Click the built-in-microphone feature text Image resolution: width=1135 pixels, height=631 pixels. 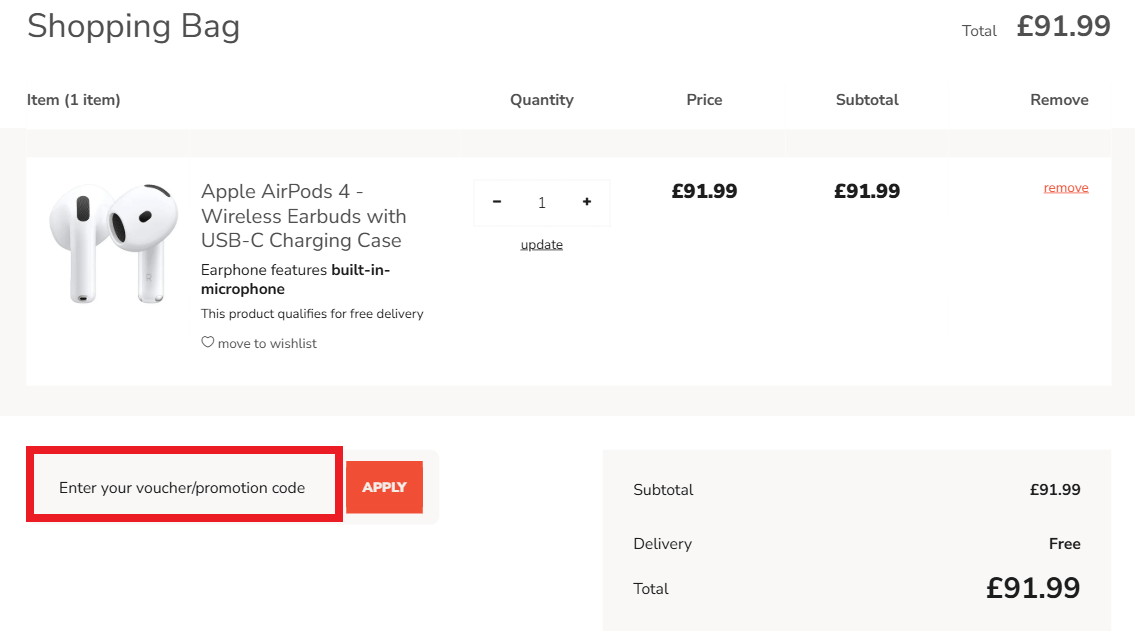pyautogui.click(x=295, y=279)
